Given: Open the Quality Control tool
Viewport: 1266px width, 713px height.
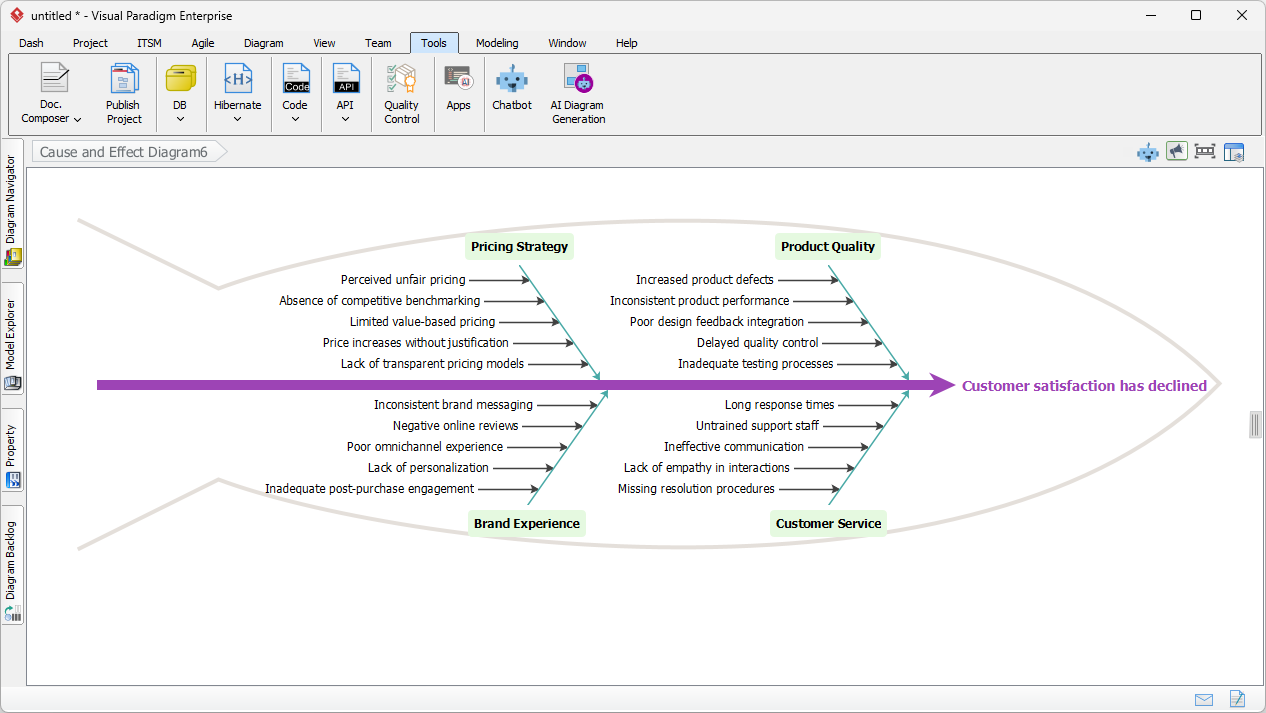Looking at the screenshot, I should click(x=401, y=90).
